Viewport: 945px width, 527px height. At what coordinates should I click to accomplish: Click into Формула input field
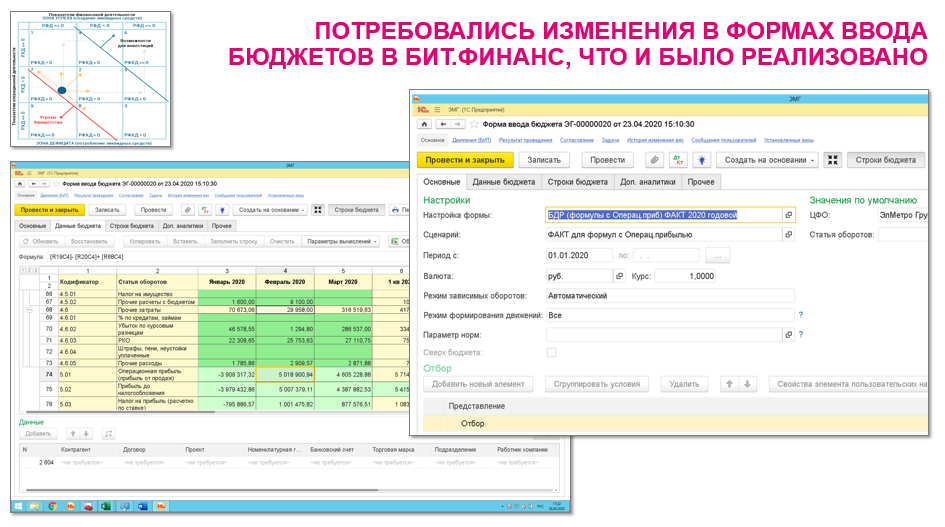click(229, 257)
